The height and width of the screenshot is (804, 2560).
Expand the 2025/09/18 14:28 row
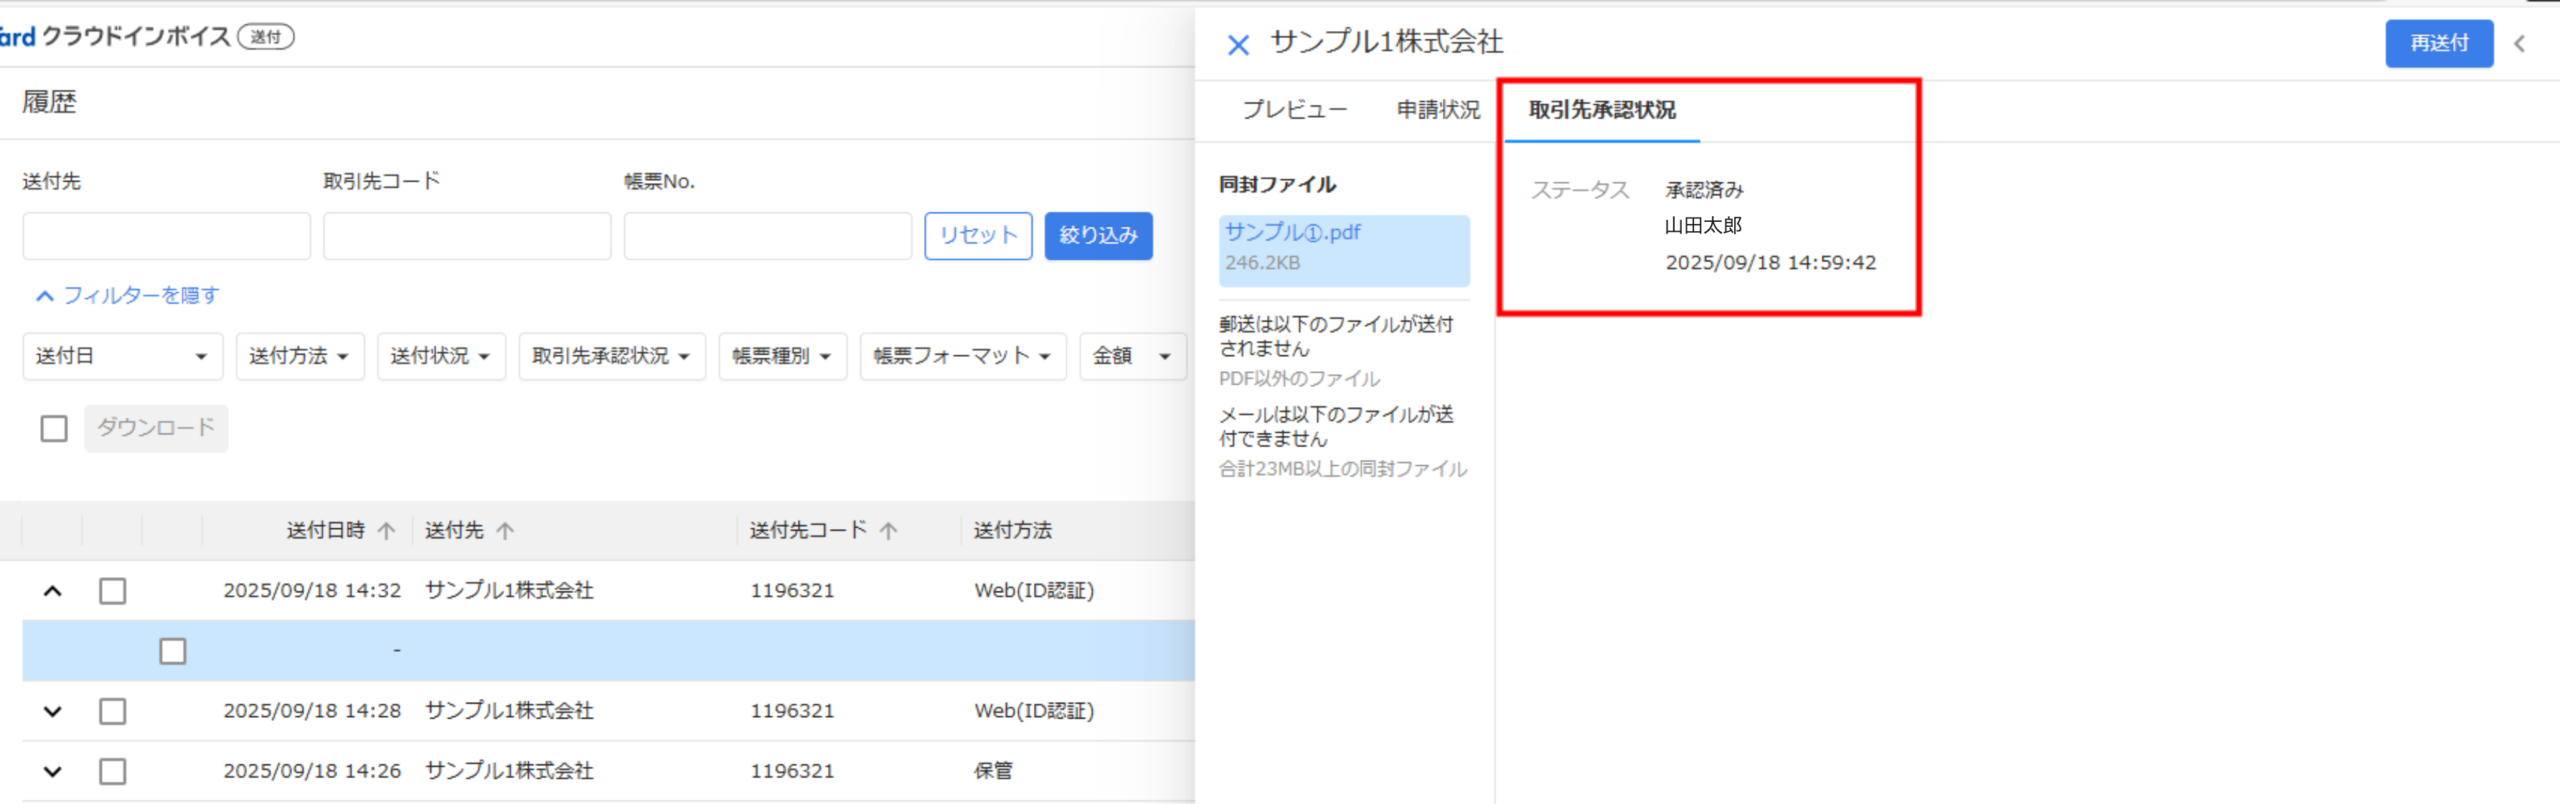[53, 711]
